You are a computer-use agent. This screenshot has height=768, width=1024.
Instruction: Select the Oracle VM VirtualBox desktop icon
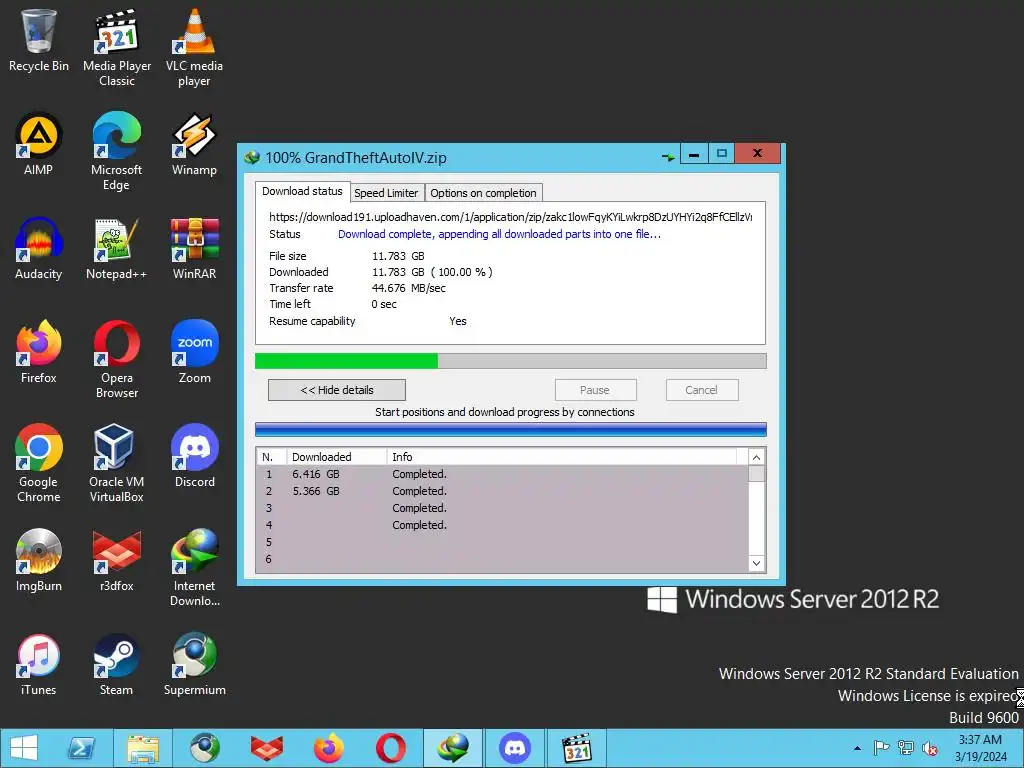[117, 464]
